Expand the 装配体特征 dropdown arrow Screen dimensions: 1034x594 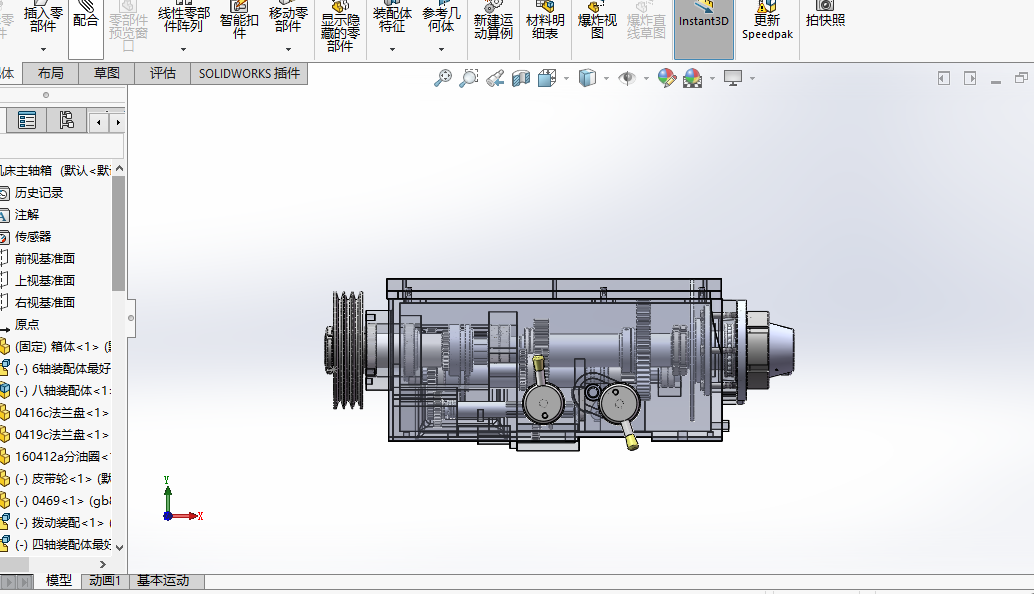pos(392,49)
